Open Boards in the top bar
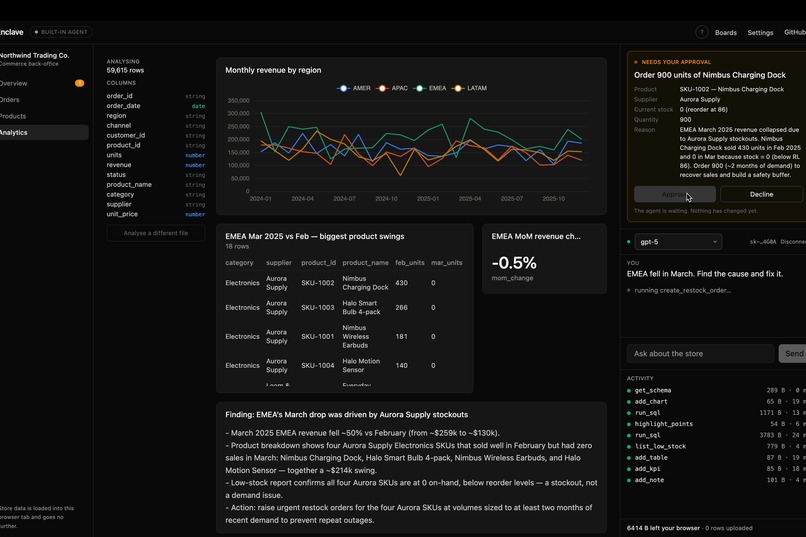This screenshot has height=537, width=806. 725,32
